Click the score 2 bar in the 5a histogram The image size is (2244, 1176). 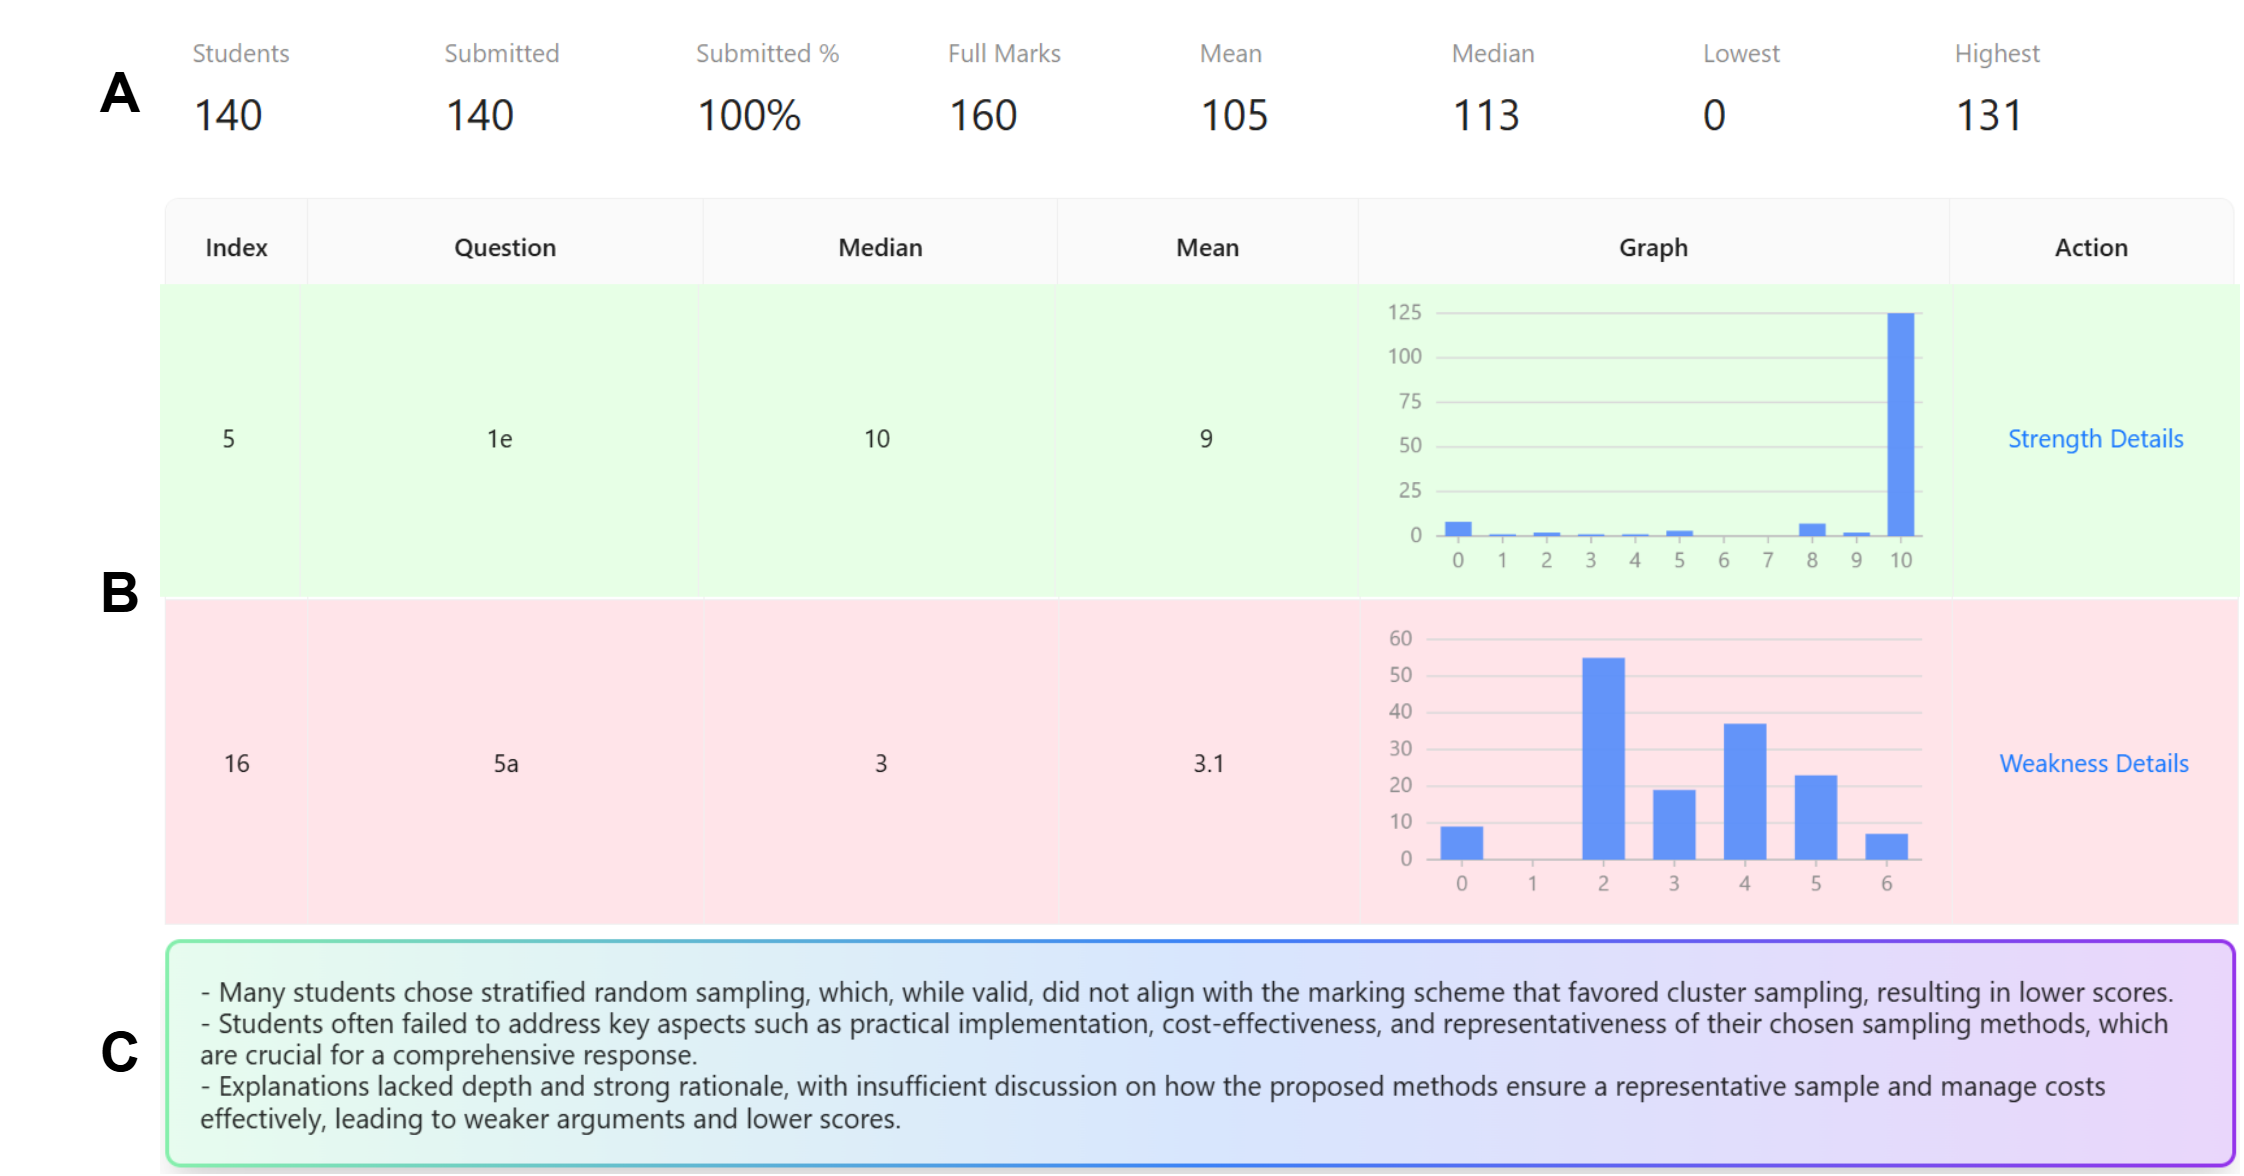coord(1603,760)
